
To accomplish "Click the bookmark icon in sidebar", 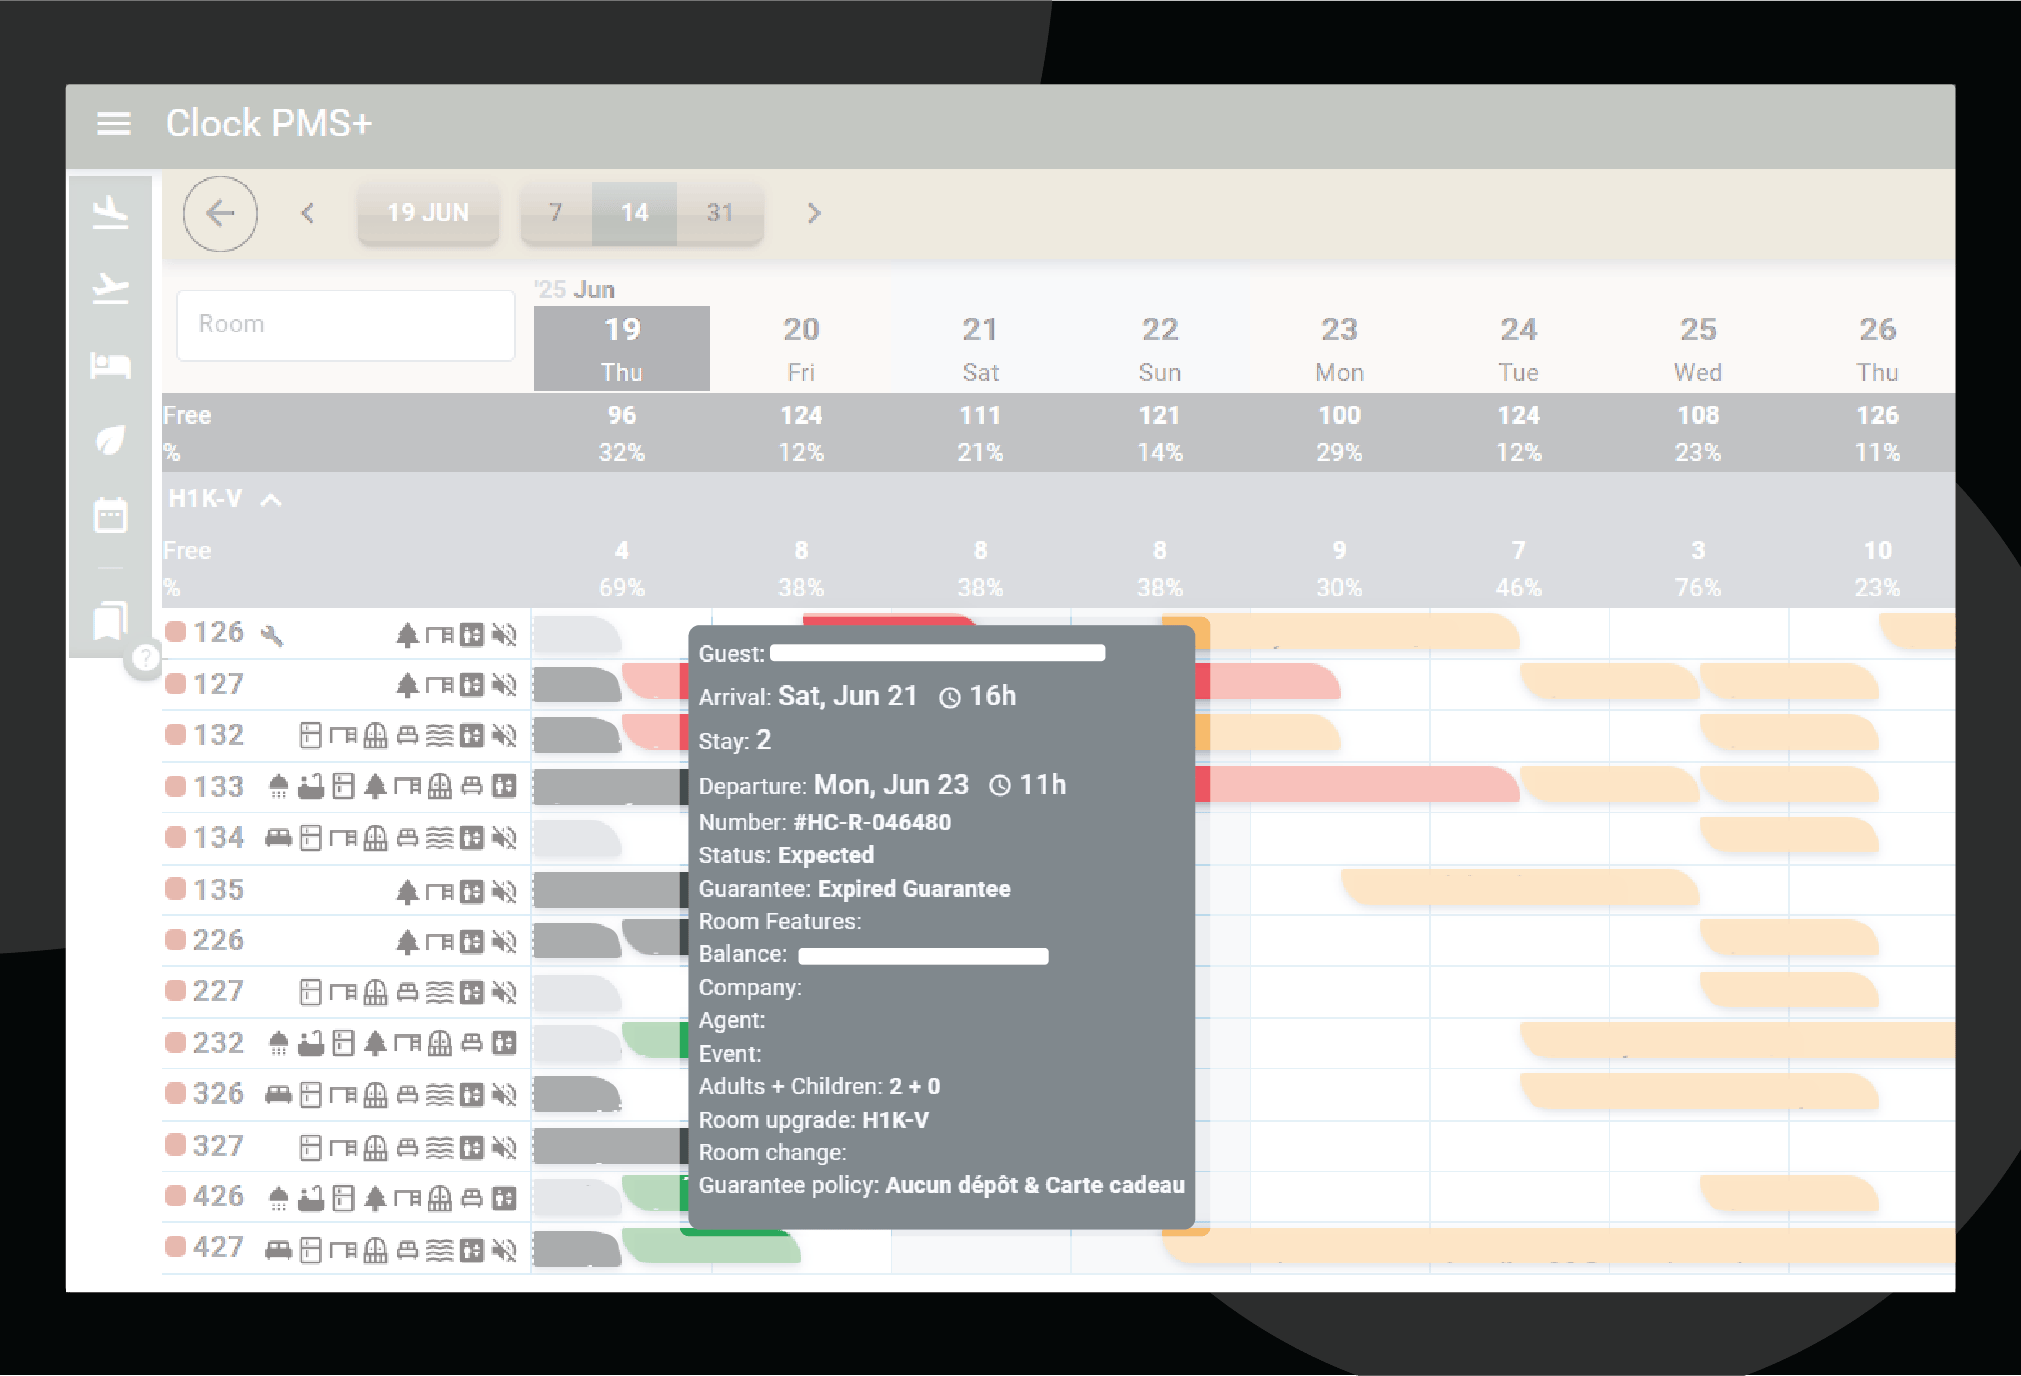I will tap(110, 621).
